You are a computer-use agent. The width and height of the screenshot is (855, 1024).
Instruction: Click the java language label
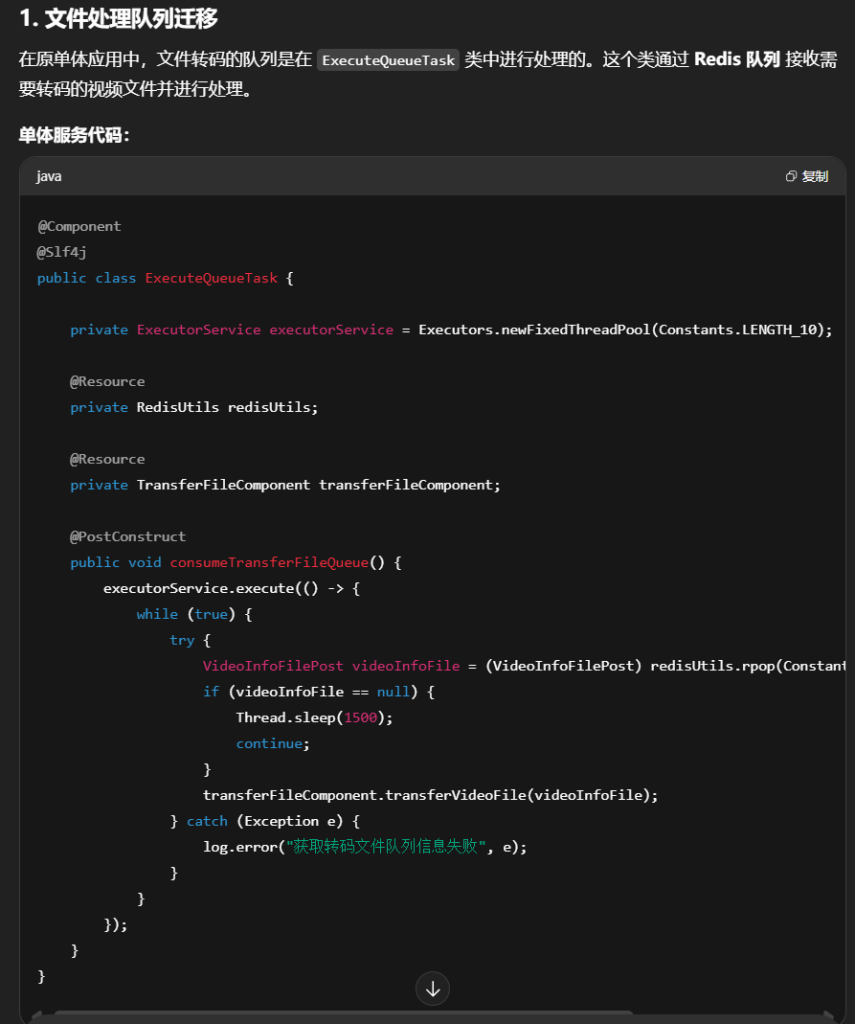tap(49, 176)
